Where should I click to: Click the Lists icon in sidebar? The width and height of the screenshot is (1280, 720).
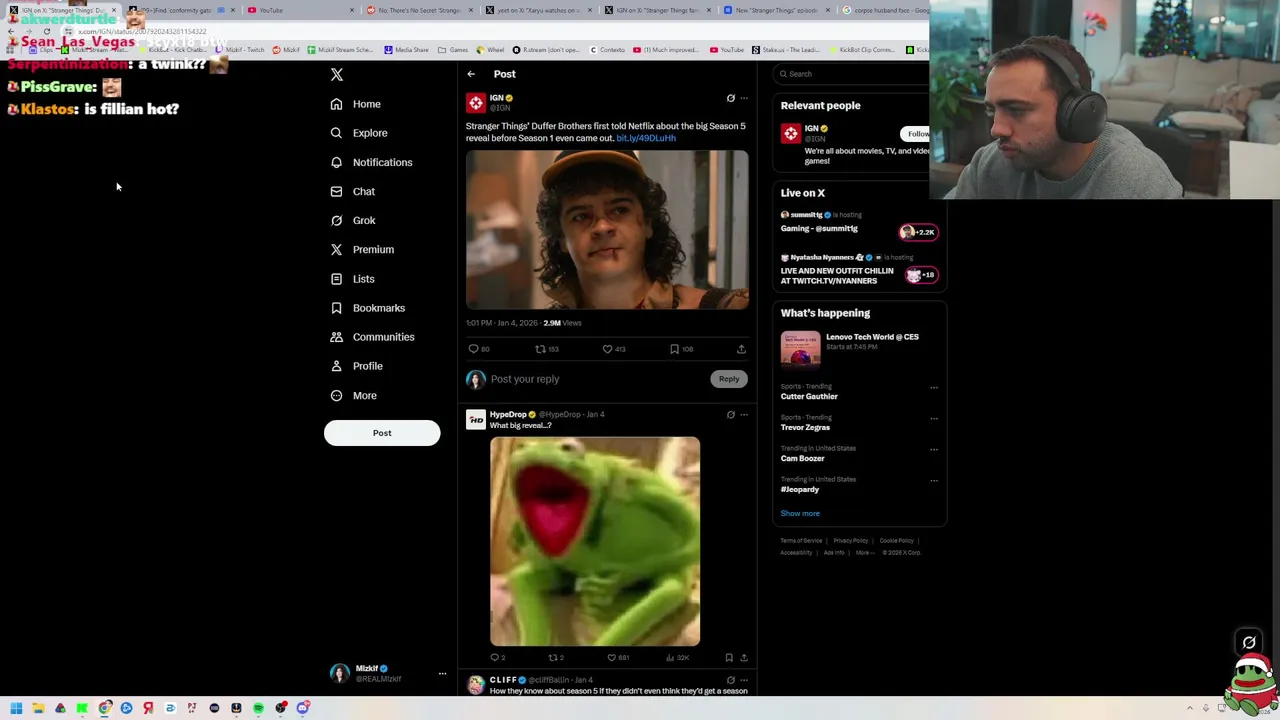tap(336, 279)
